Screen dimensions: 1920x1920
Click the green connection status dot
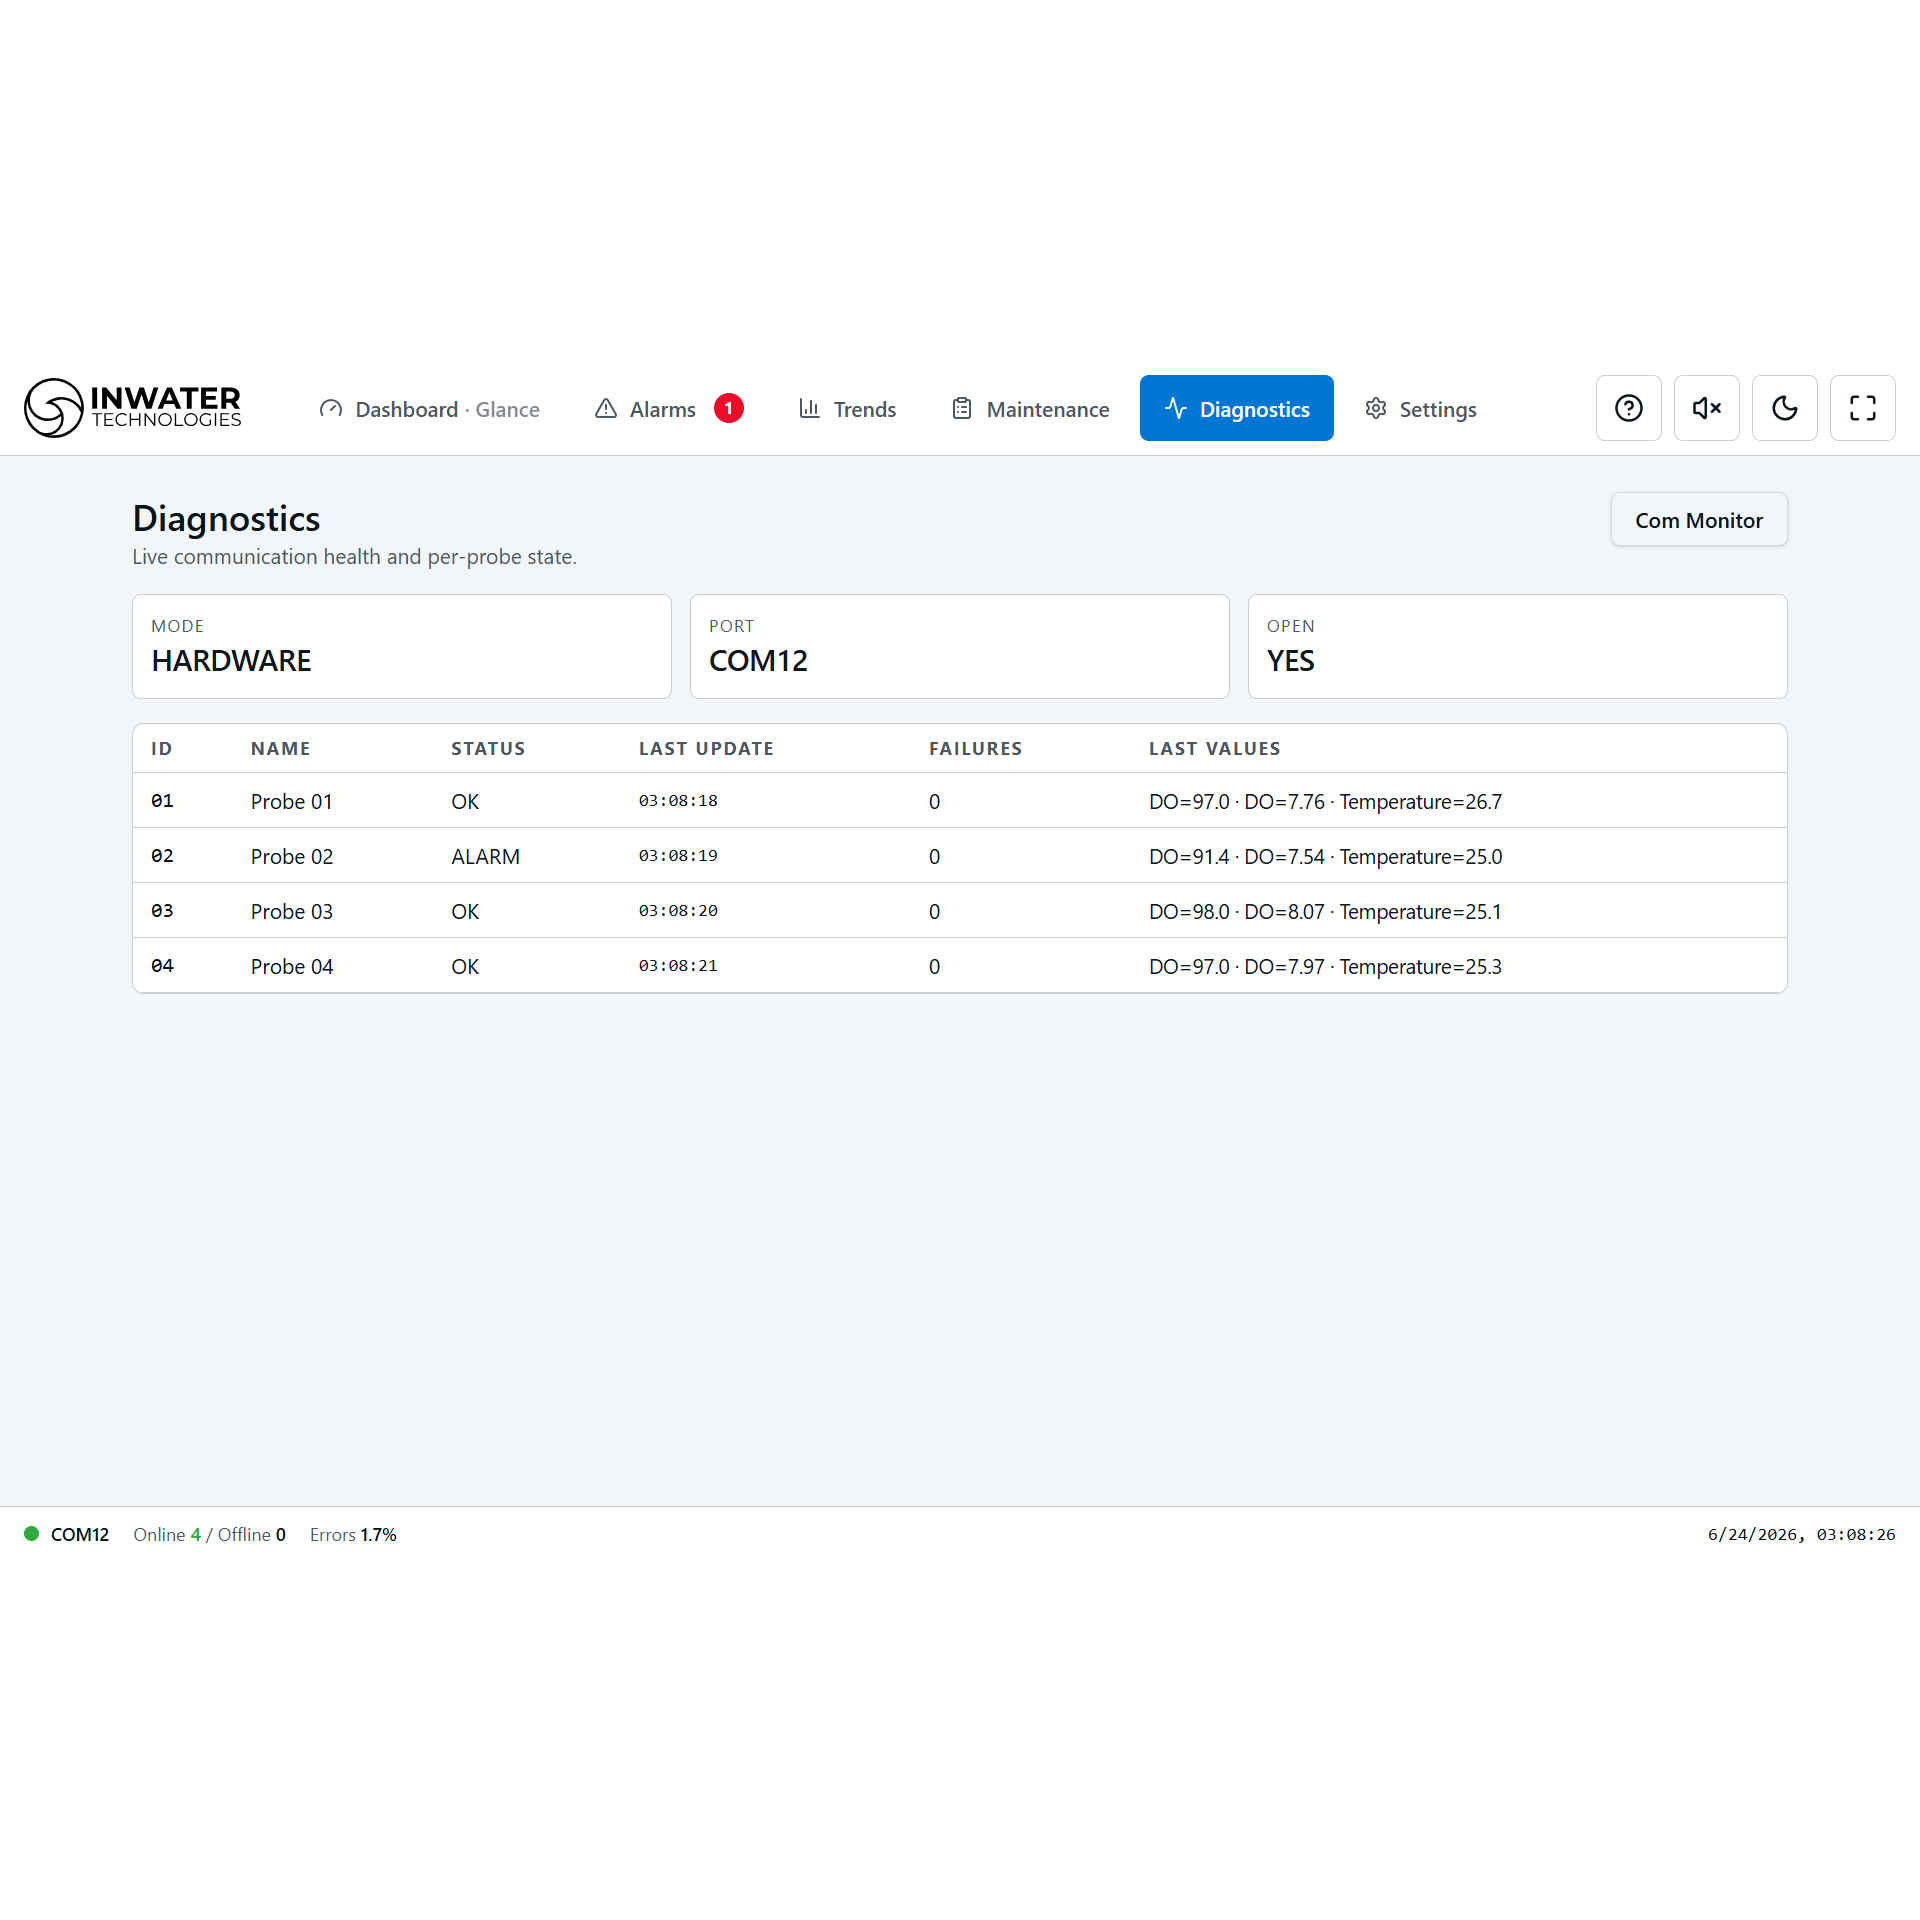(31, 1534)
